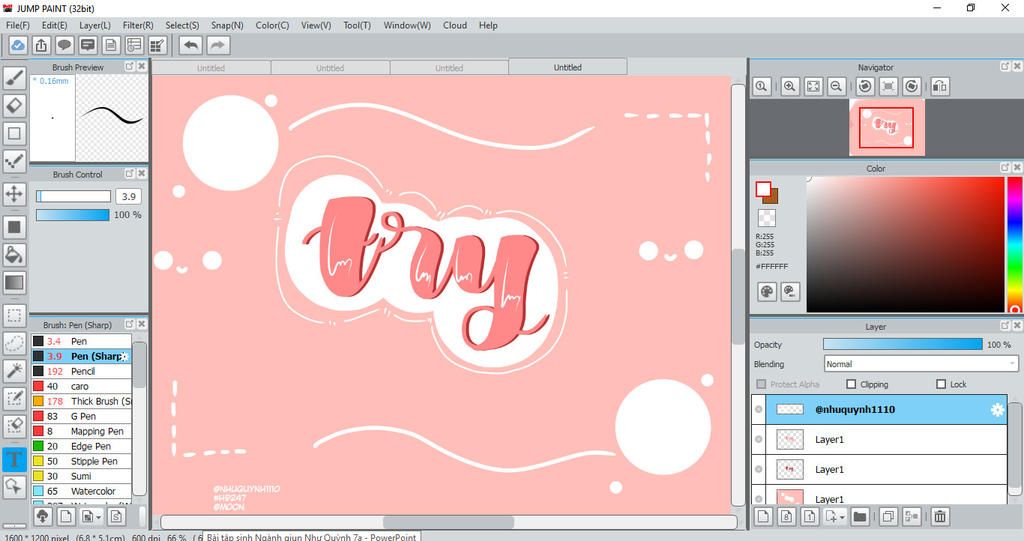Switch to the first Untitled document tab
1024x541 pixels.
[211, 68]
